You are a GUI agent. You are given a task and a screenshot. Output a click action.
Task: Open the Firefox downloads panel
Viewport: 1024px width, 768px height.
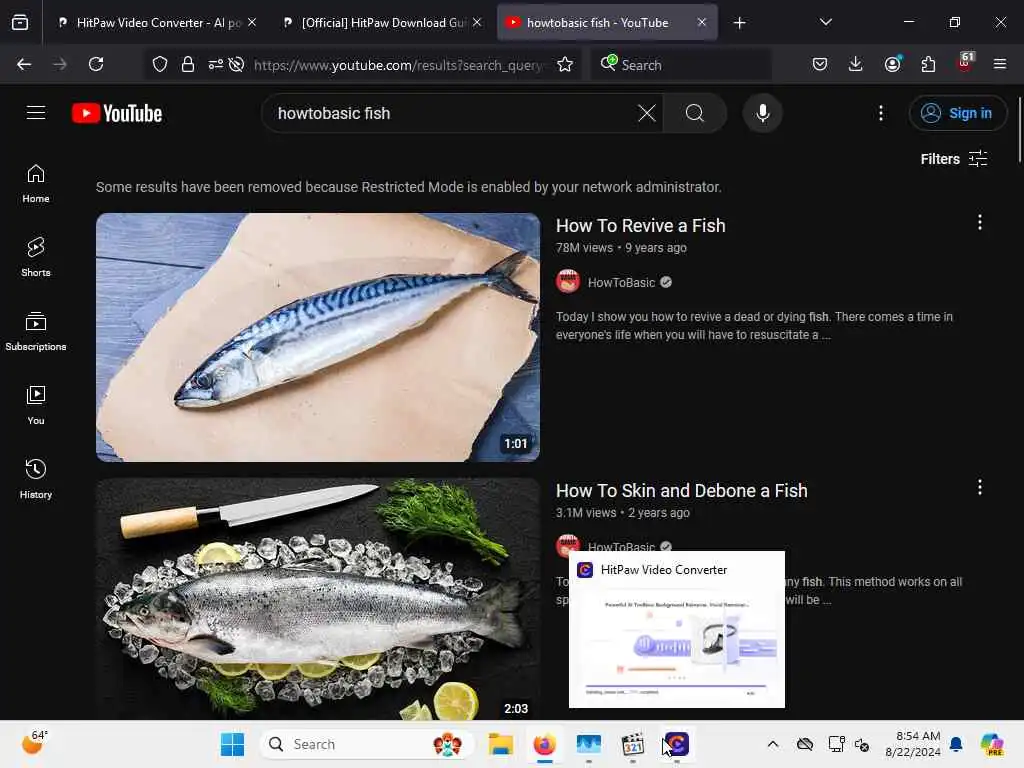point(856,64)
